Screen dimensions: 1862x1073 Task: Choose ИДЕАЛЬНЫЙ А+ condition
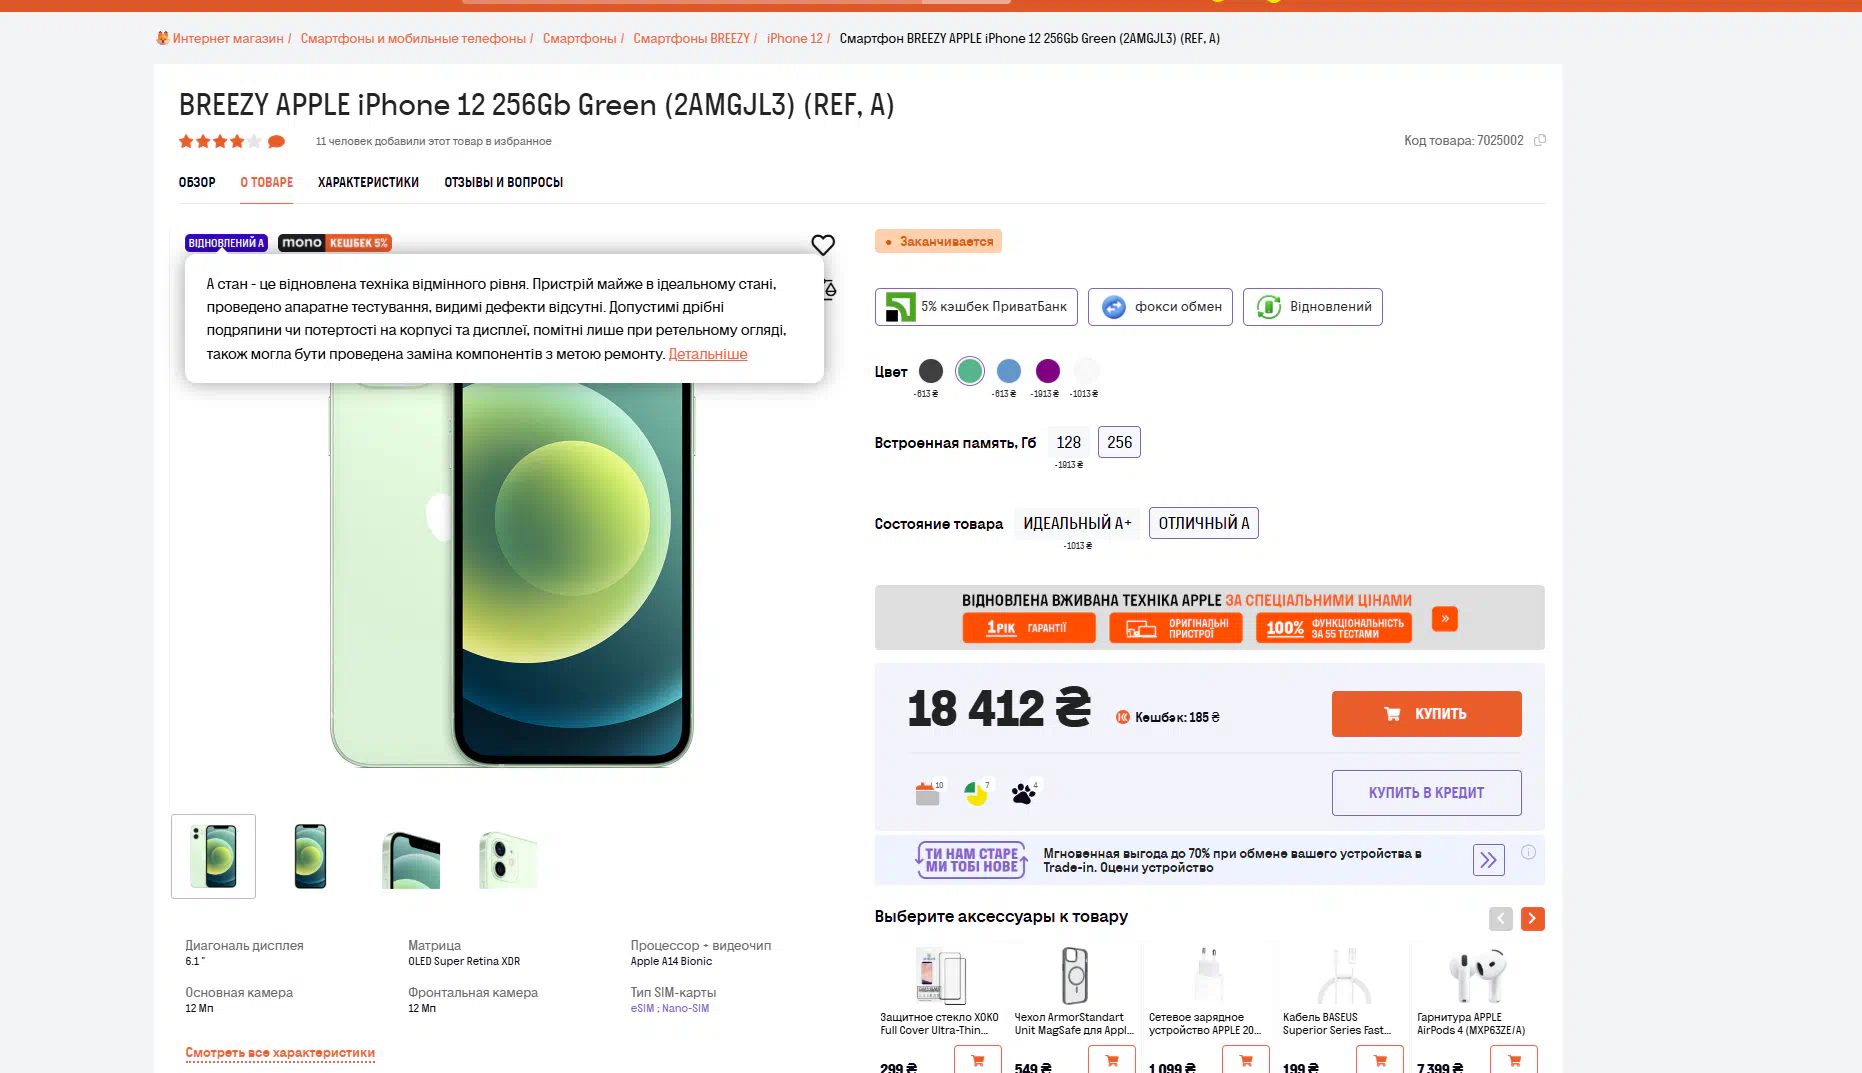1077,523
